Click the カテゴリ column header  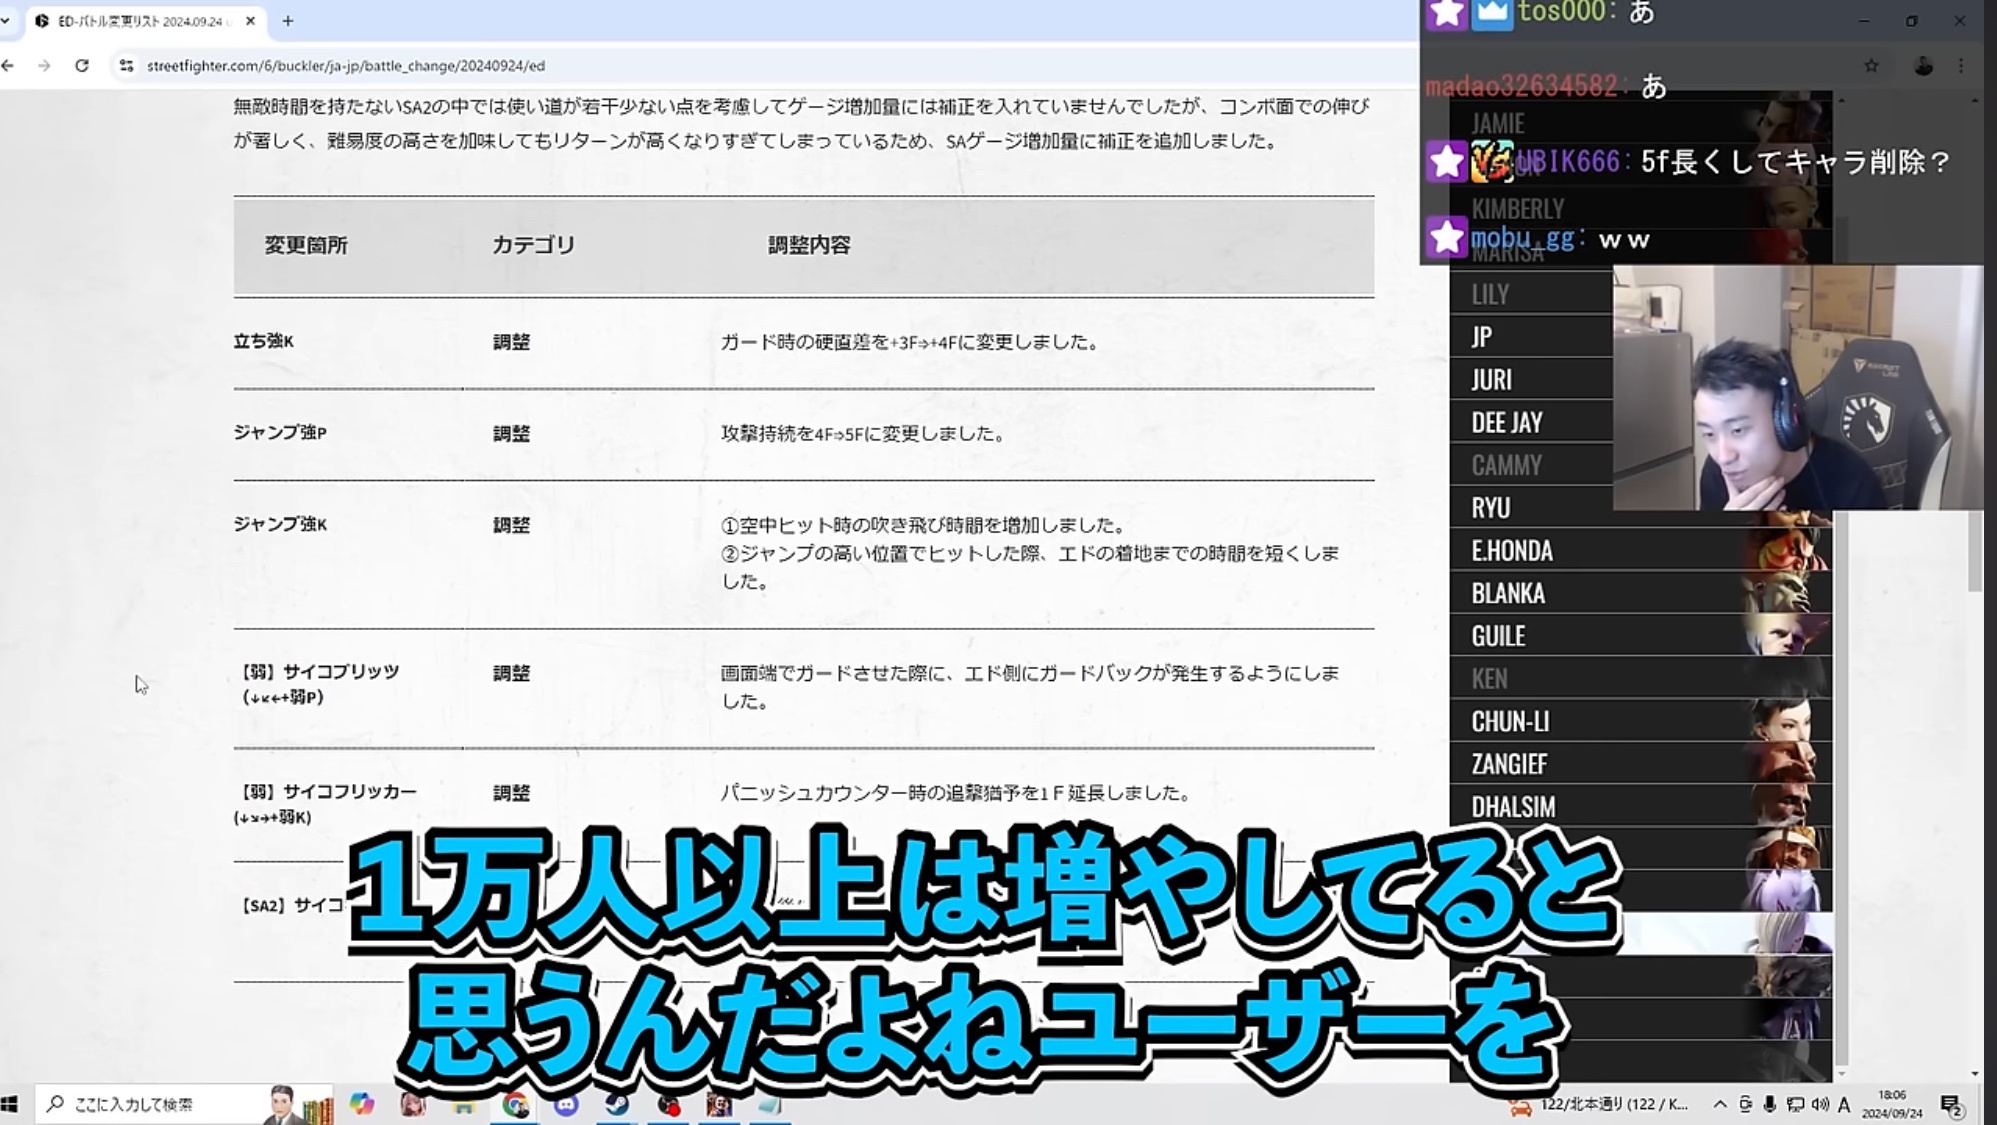533,245
